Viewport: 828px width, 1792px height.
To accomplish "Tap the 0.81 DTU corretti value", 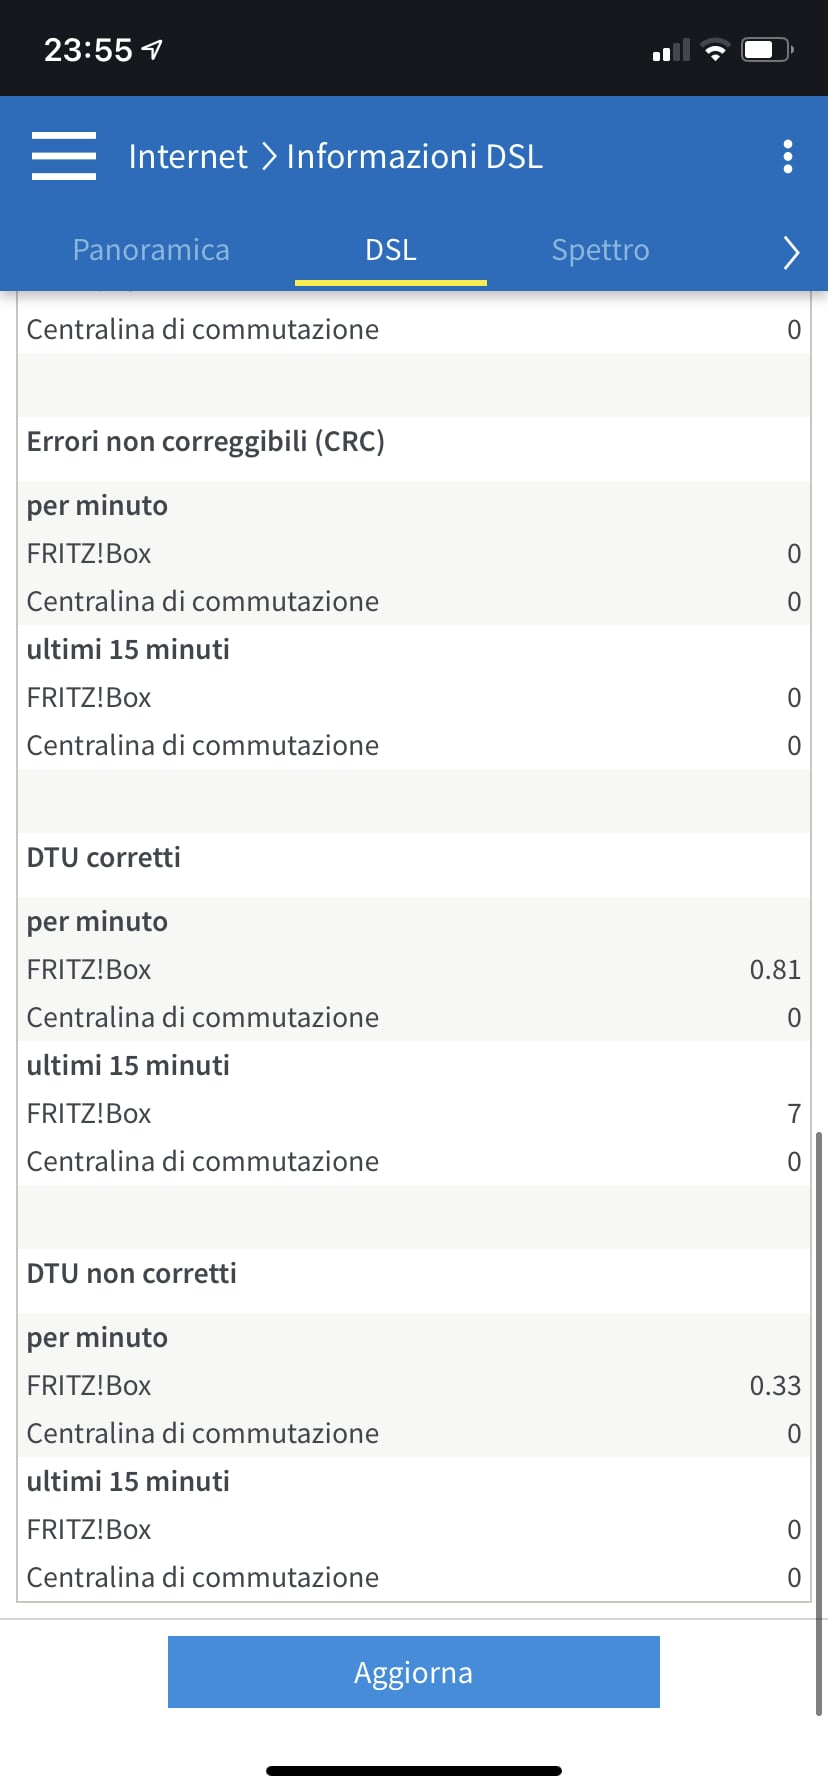I will pos(774,970).
